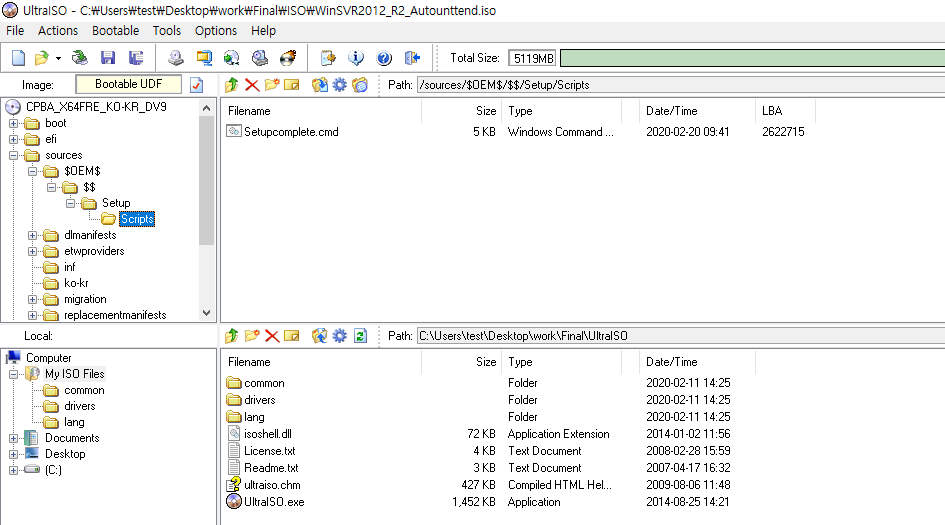The width and height of the screenshot is (945, 525).
Task: Open the Help menu
Action: [263, 31]
